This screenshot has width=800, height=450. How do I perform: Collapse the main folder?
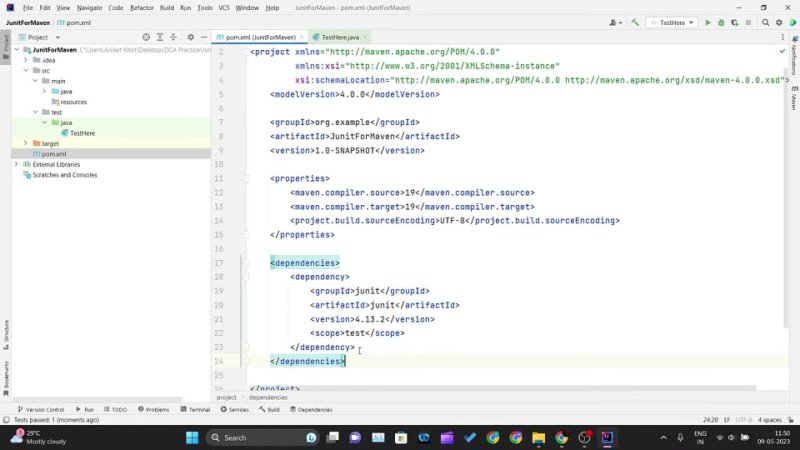point(35,81)
